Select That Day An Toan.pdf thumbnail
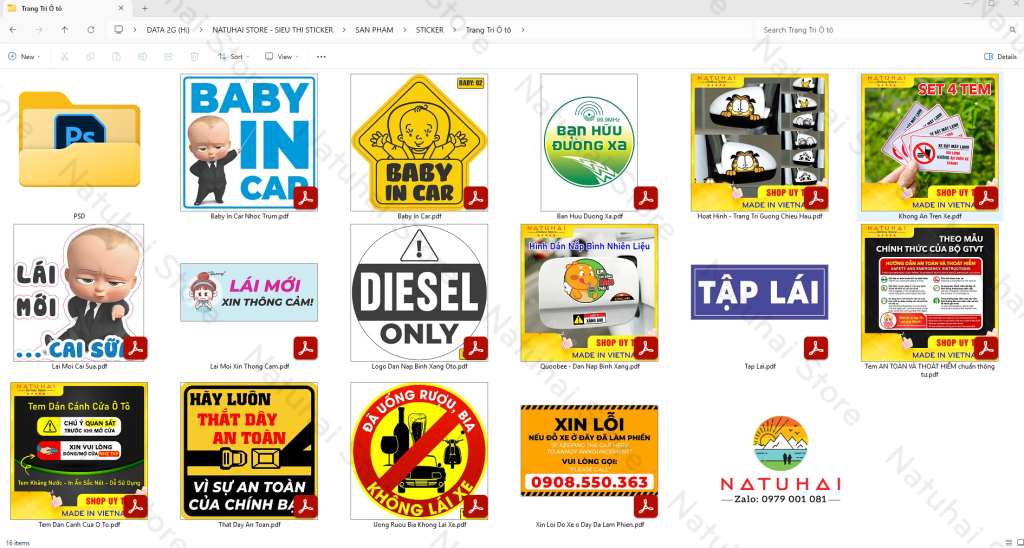 pyautogui.click(x=249, y=451)
